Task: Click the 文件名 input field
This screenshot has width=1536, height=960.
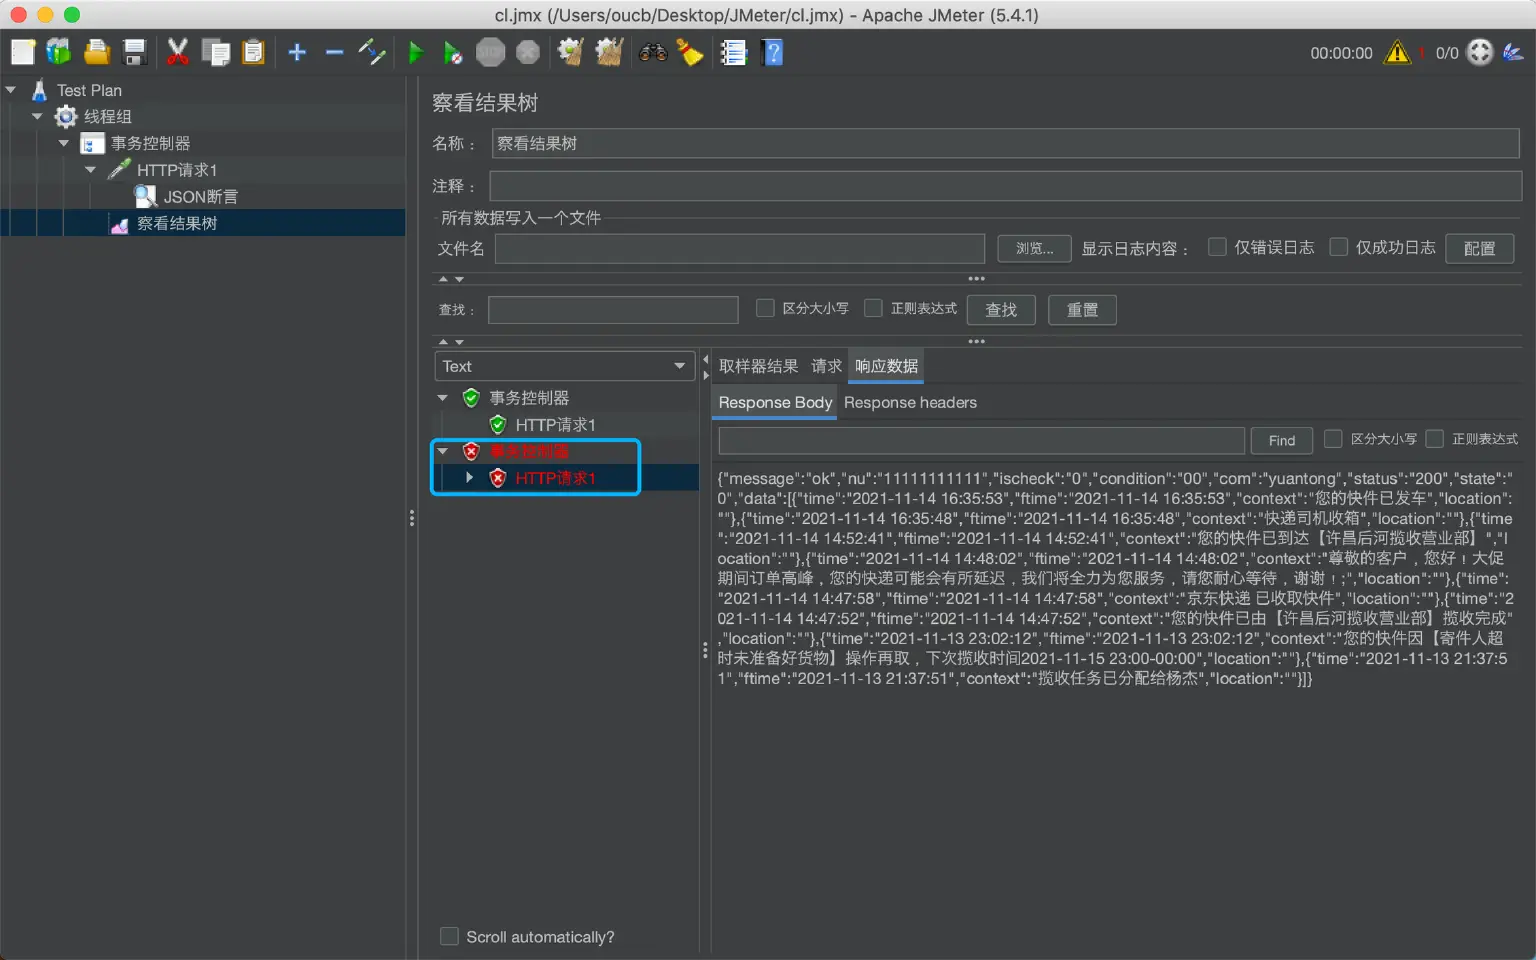Action: pos(740,248)
